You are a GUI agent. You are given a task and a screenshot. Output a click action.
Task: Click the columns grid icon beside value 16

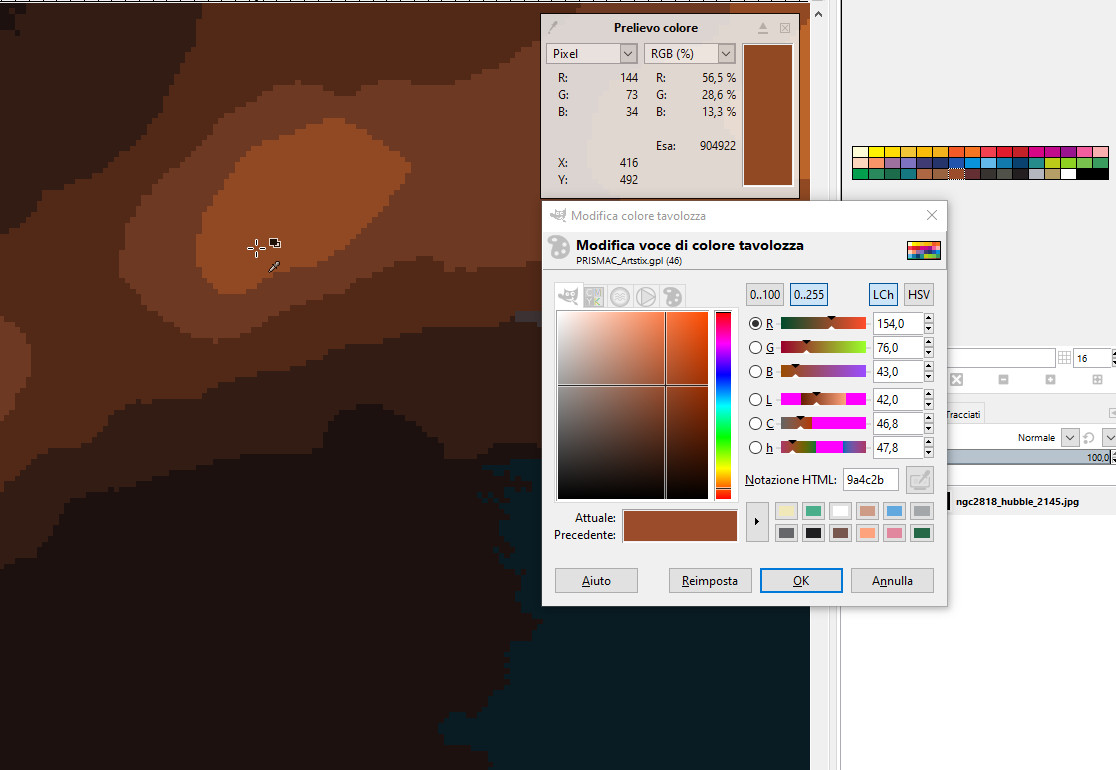coord(1064,358)
